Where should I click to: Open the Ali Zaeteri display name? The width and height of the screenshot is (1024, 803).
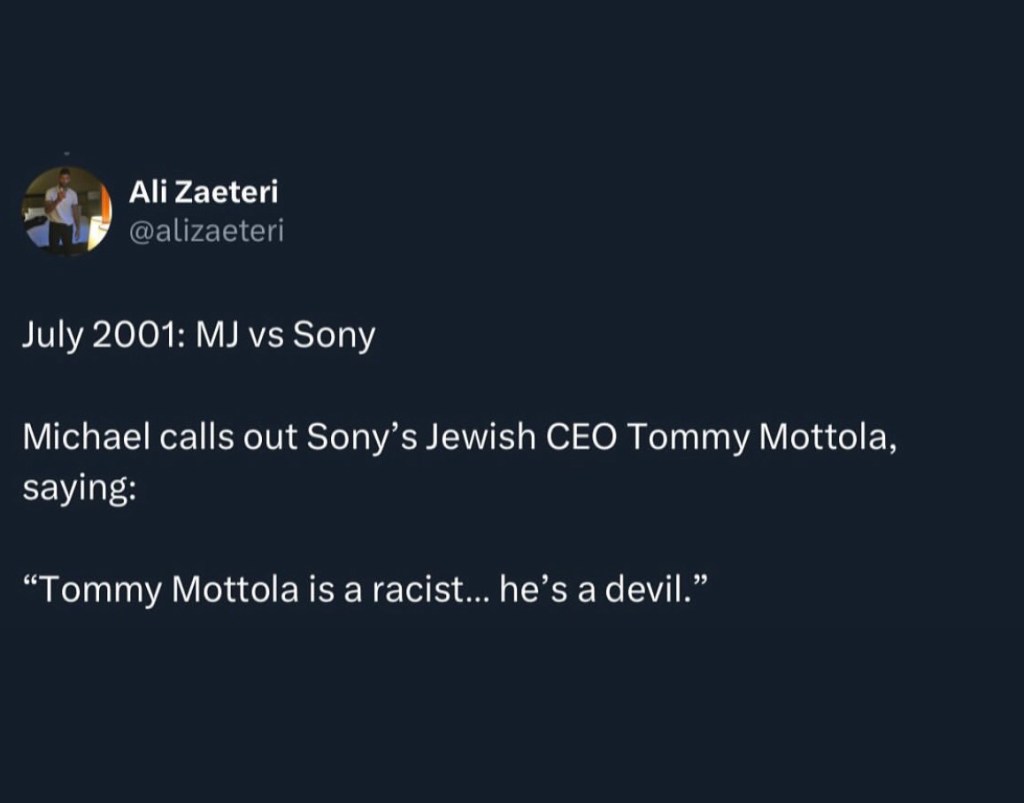[x=203, y=192]
